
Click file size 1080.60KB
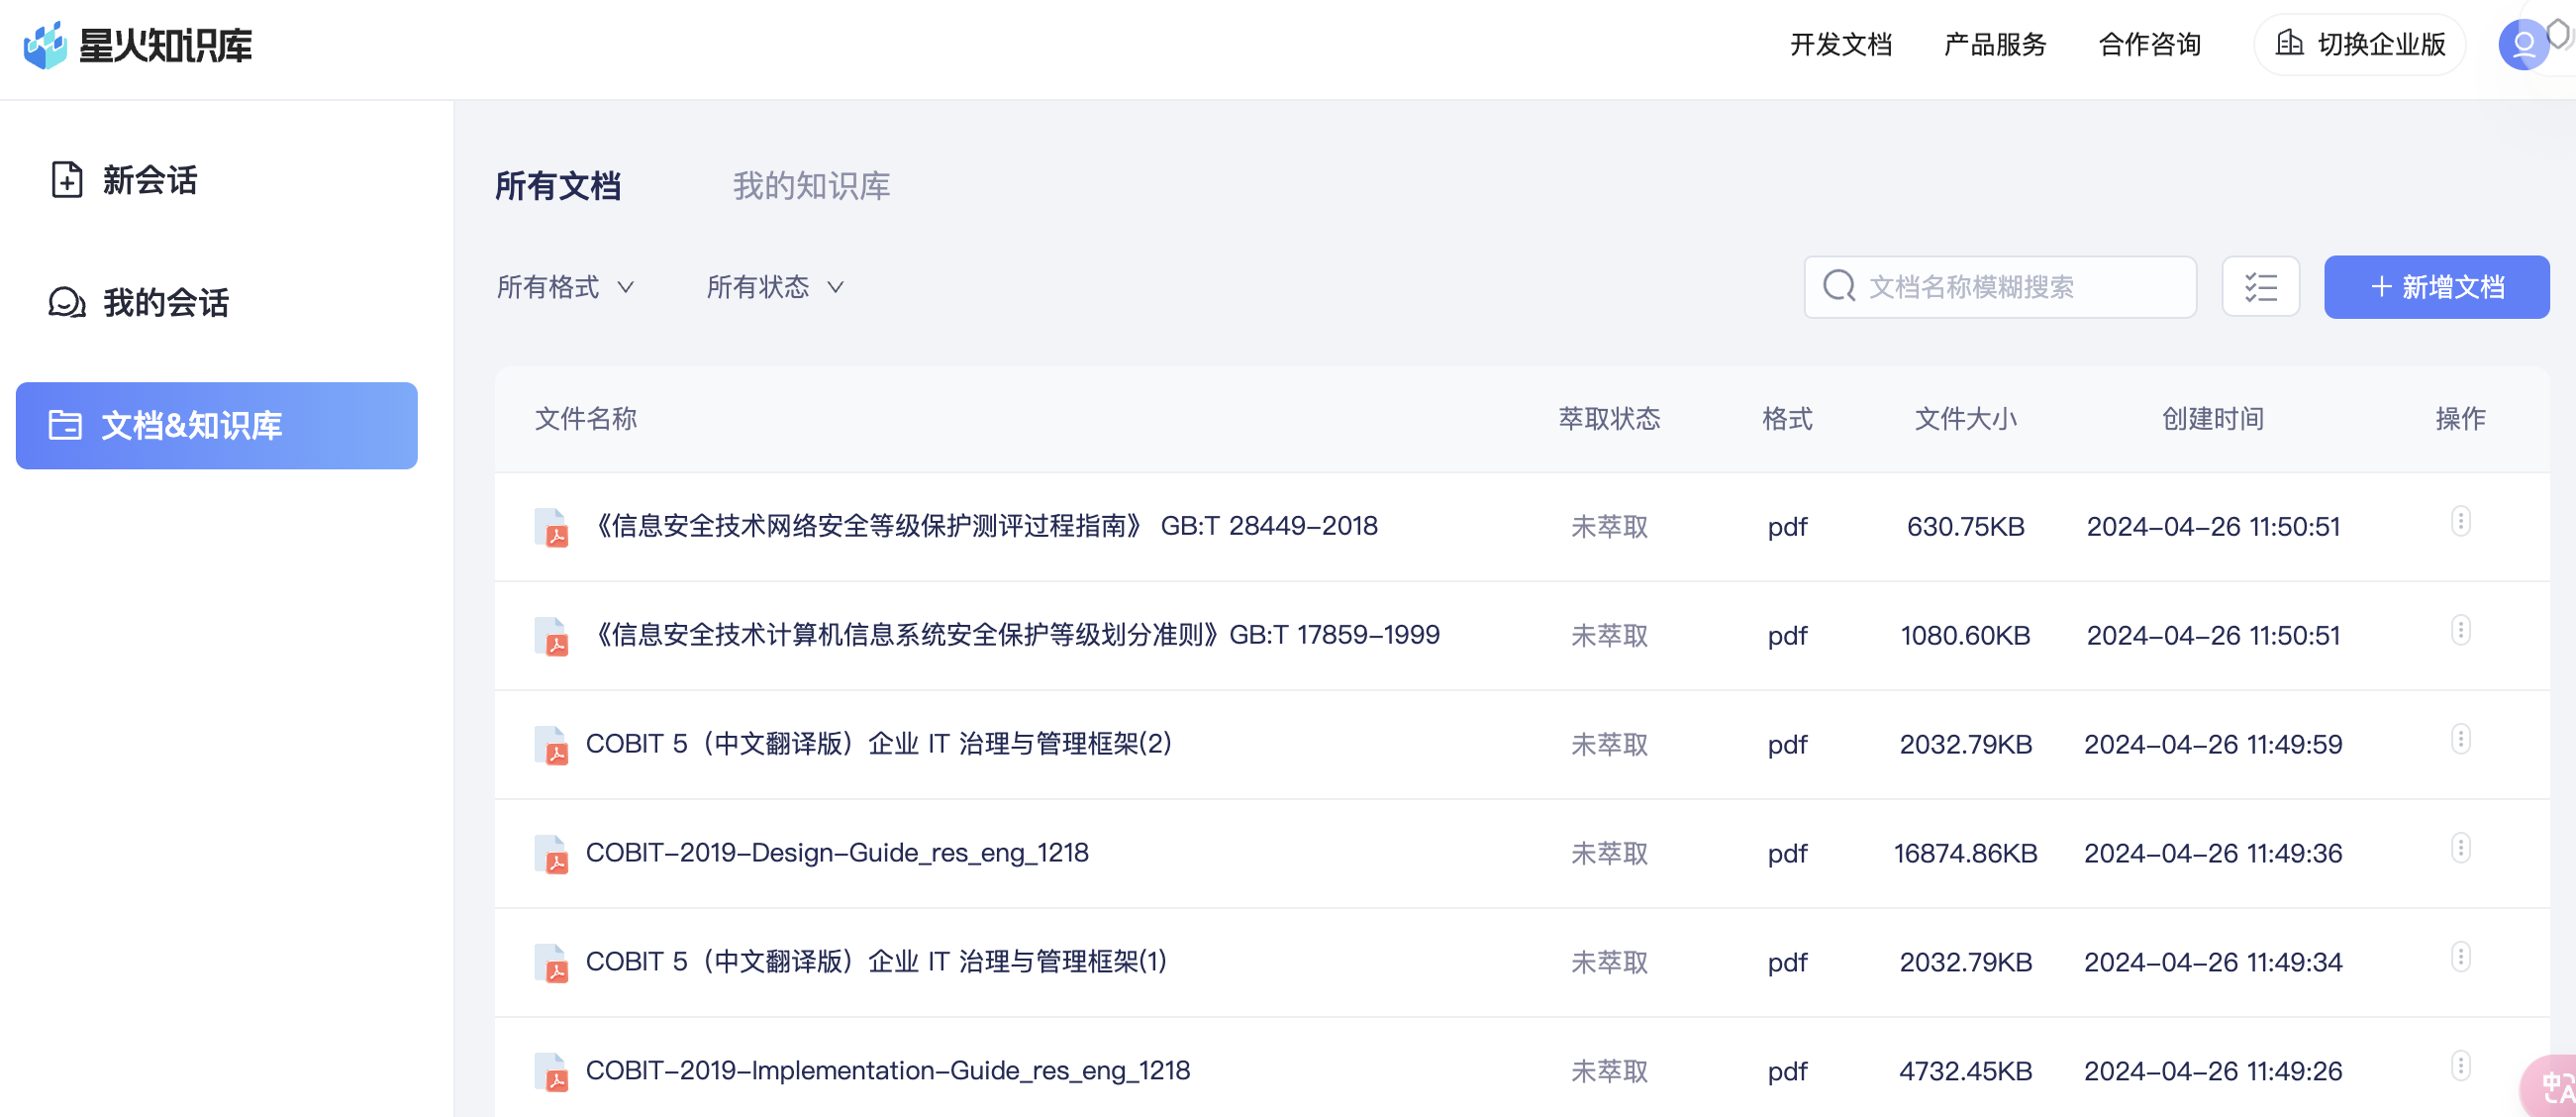pyautogui.click(x=1965, y=636)
